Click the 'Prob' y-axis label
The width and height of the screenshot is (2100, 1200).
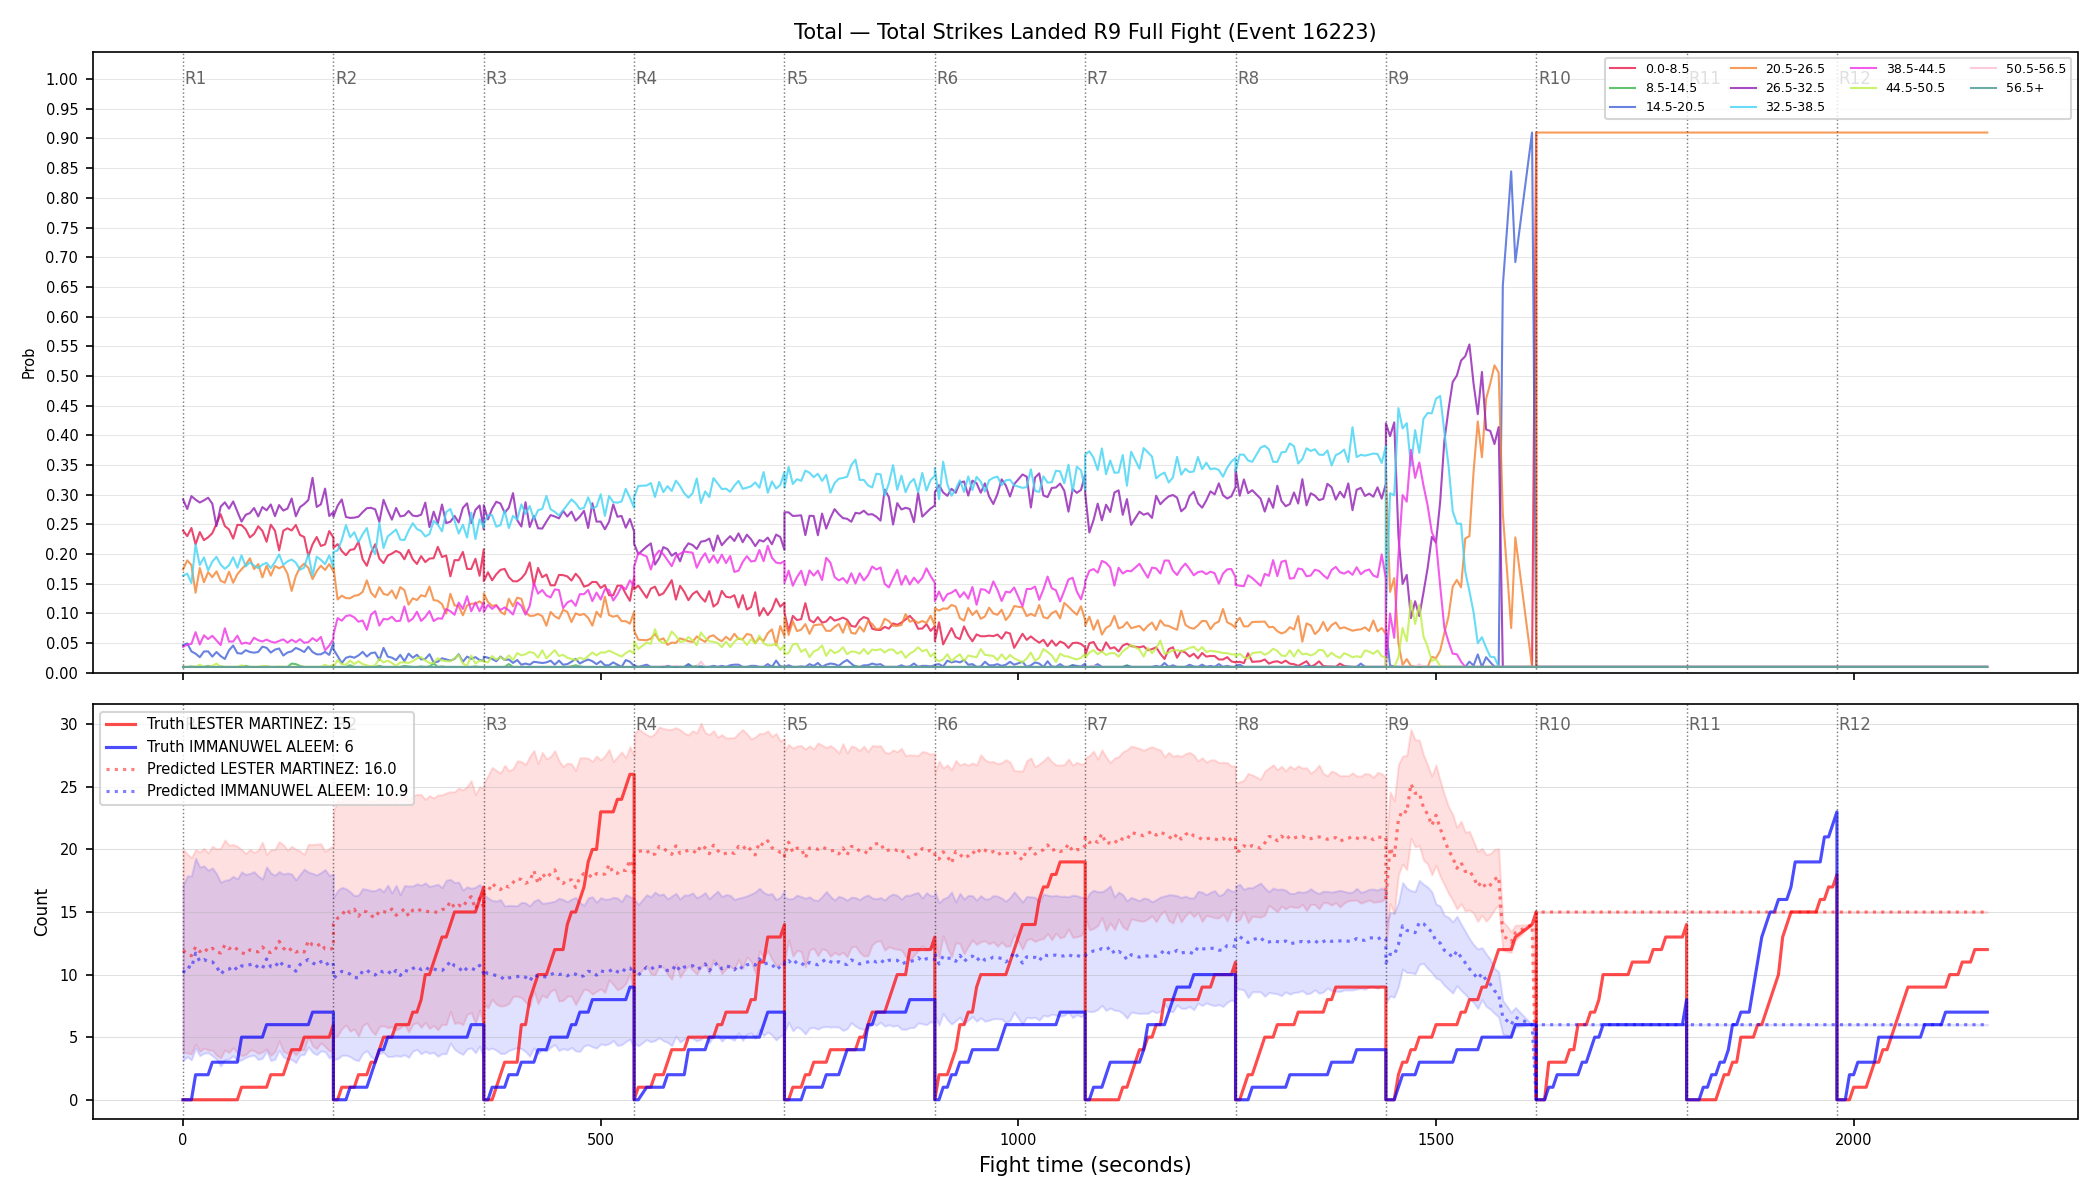point(28,363)
